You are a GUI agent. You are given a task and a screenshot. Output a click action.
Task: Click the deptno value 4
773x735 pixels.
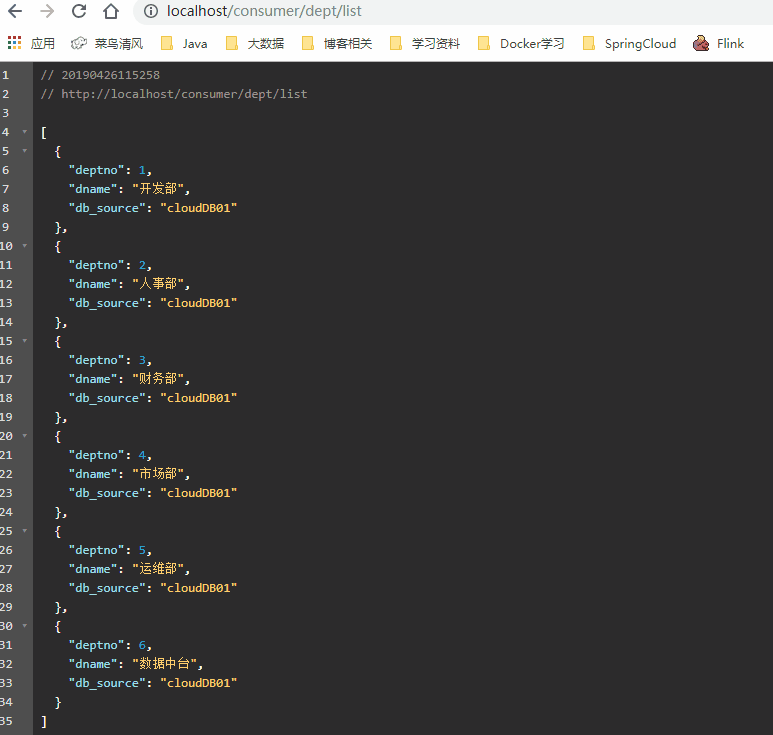pos(142,455)
